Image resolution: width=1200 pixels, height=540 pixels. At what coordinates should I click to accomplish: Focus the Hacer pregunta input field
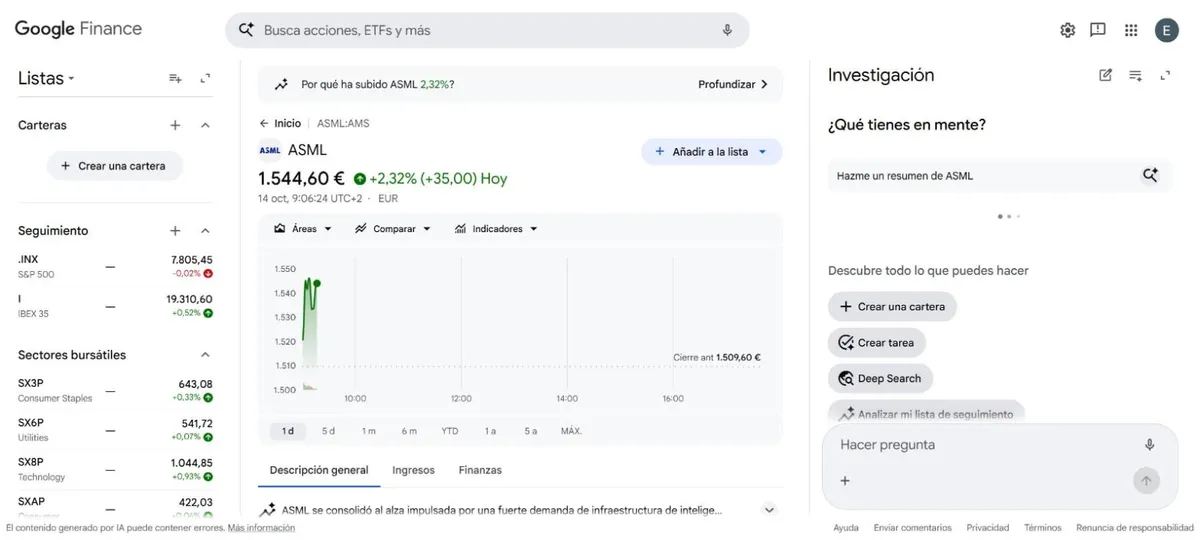click(x=985, y=445)
